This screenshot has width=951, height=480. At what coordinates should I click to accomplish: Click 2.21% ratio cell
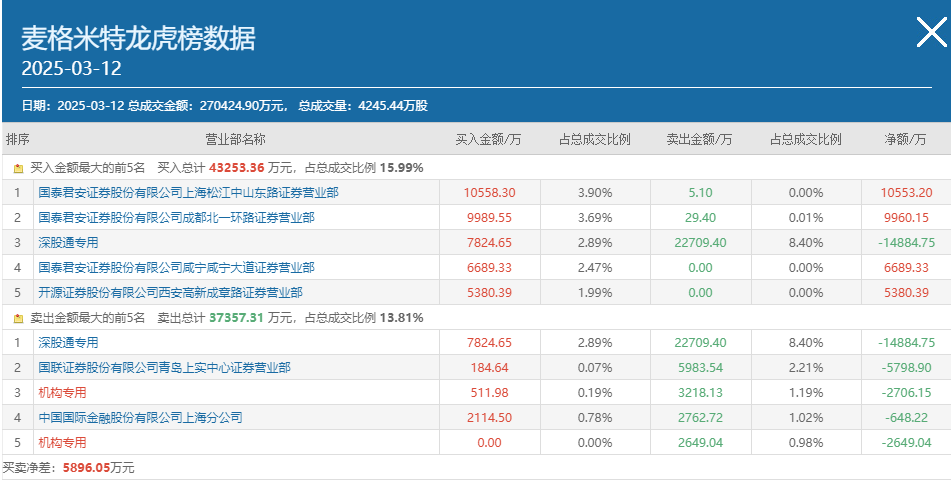806,368
